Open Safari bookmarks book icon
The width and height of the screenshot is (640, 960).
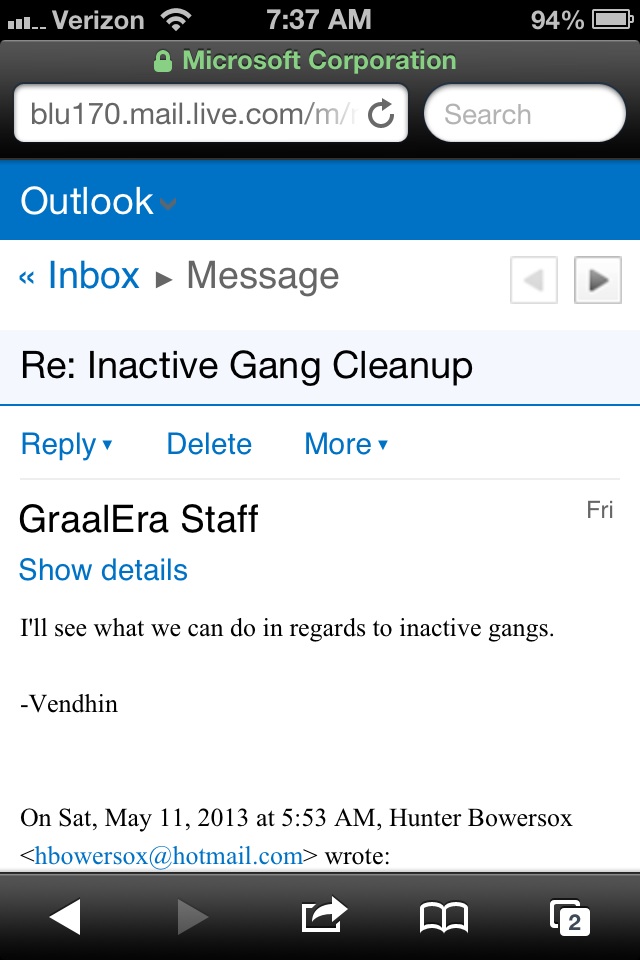click(x=443, y=917)
